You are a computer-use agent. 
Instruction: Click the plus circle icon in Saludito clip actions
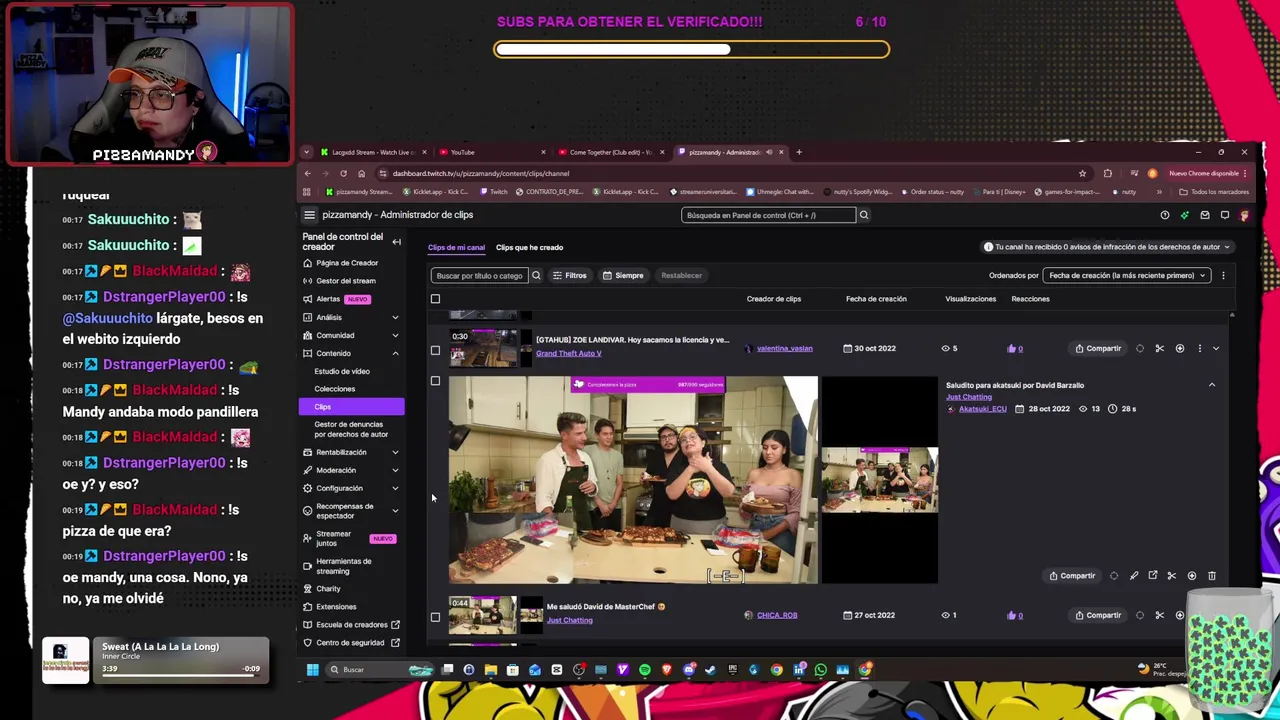click(x=1192, y=576)
